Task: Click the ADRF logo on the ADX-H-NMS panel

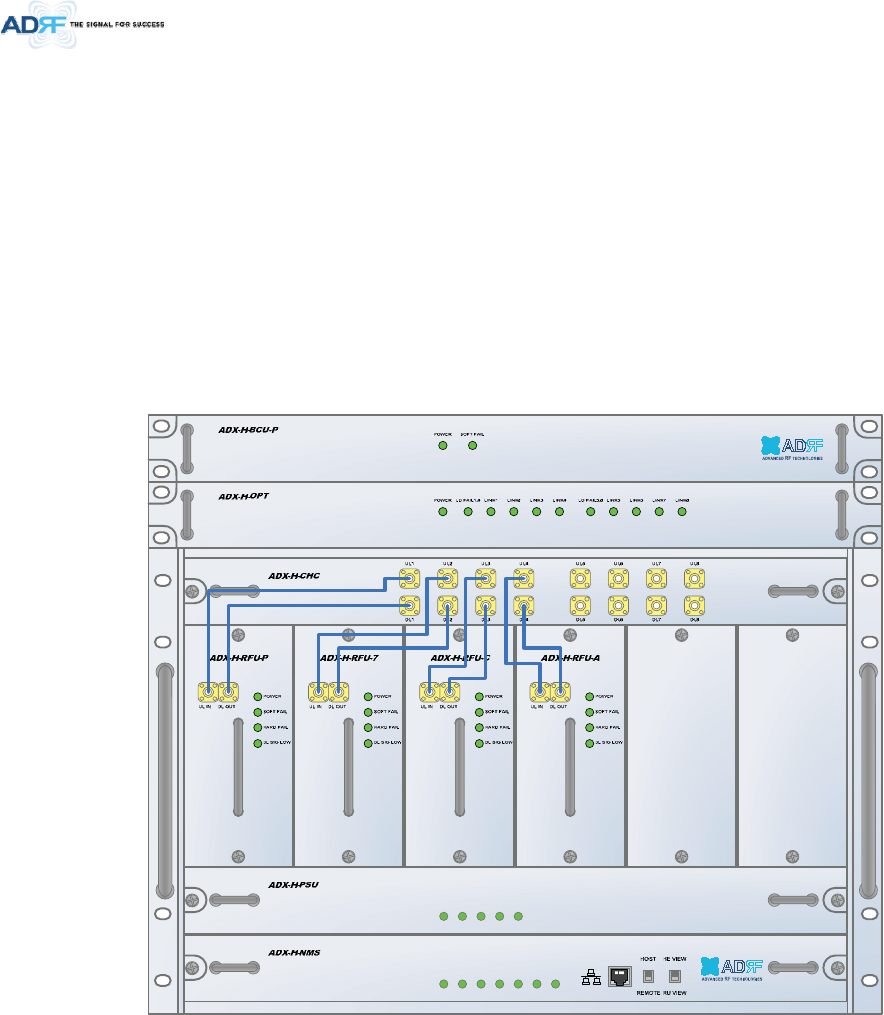Action: 732,969
